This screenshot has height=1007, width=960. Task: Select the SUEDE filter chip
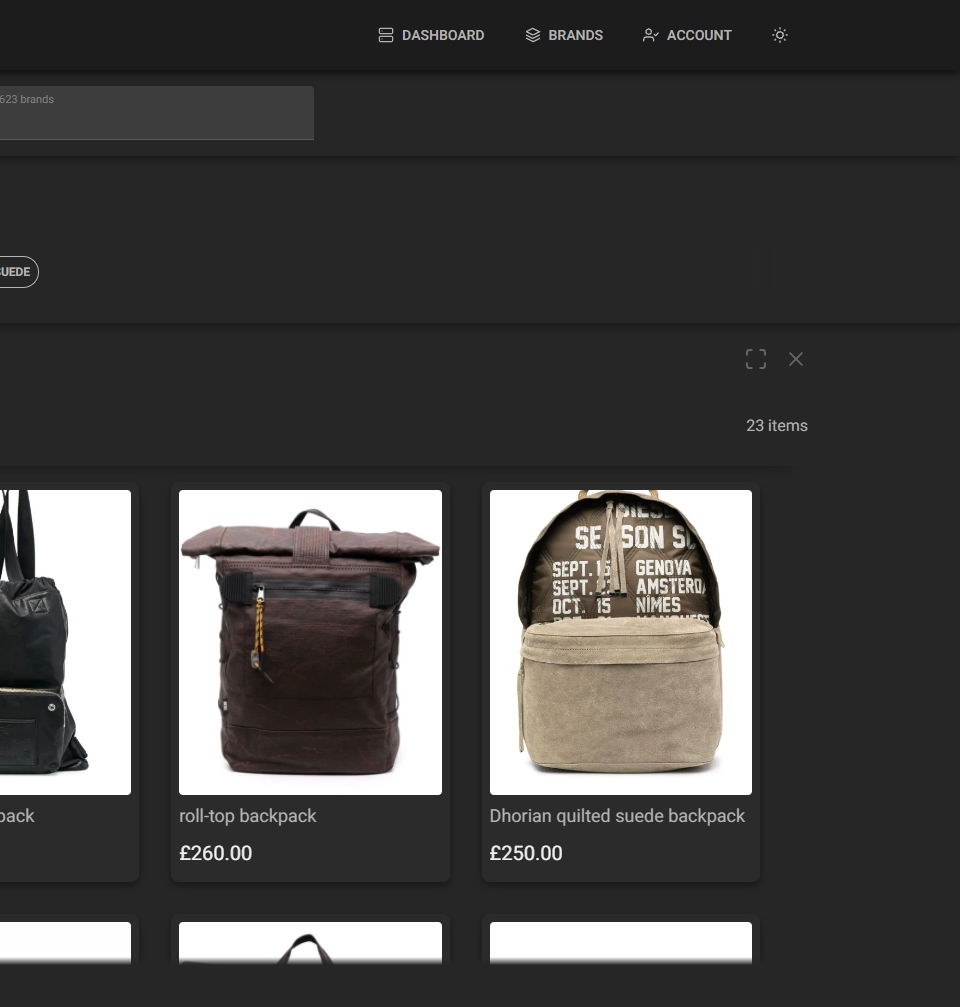tap(18, 272)
